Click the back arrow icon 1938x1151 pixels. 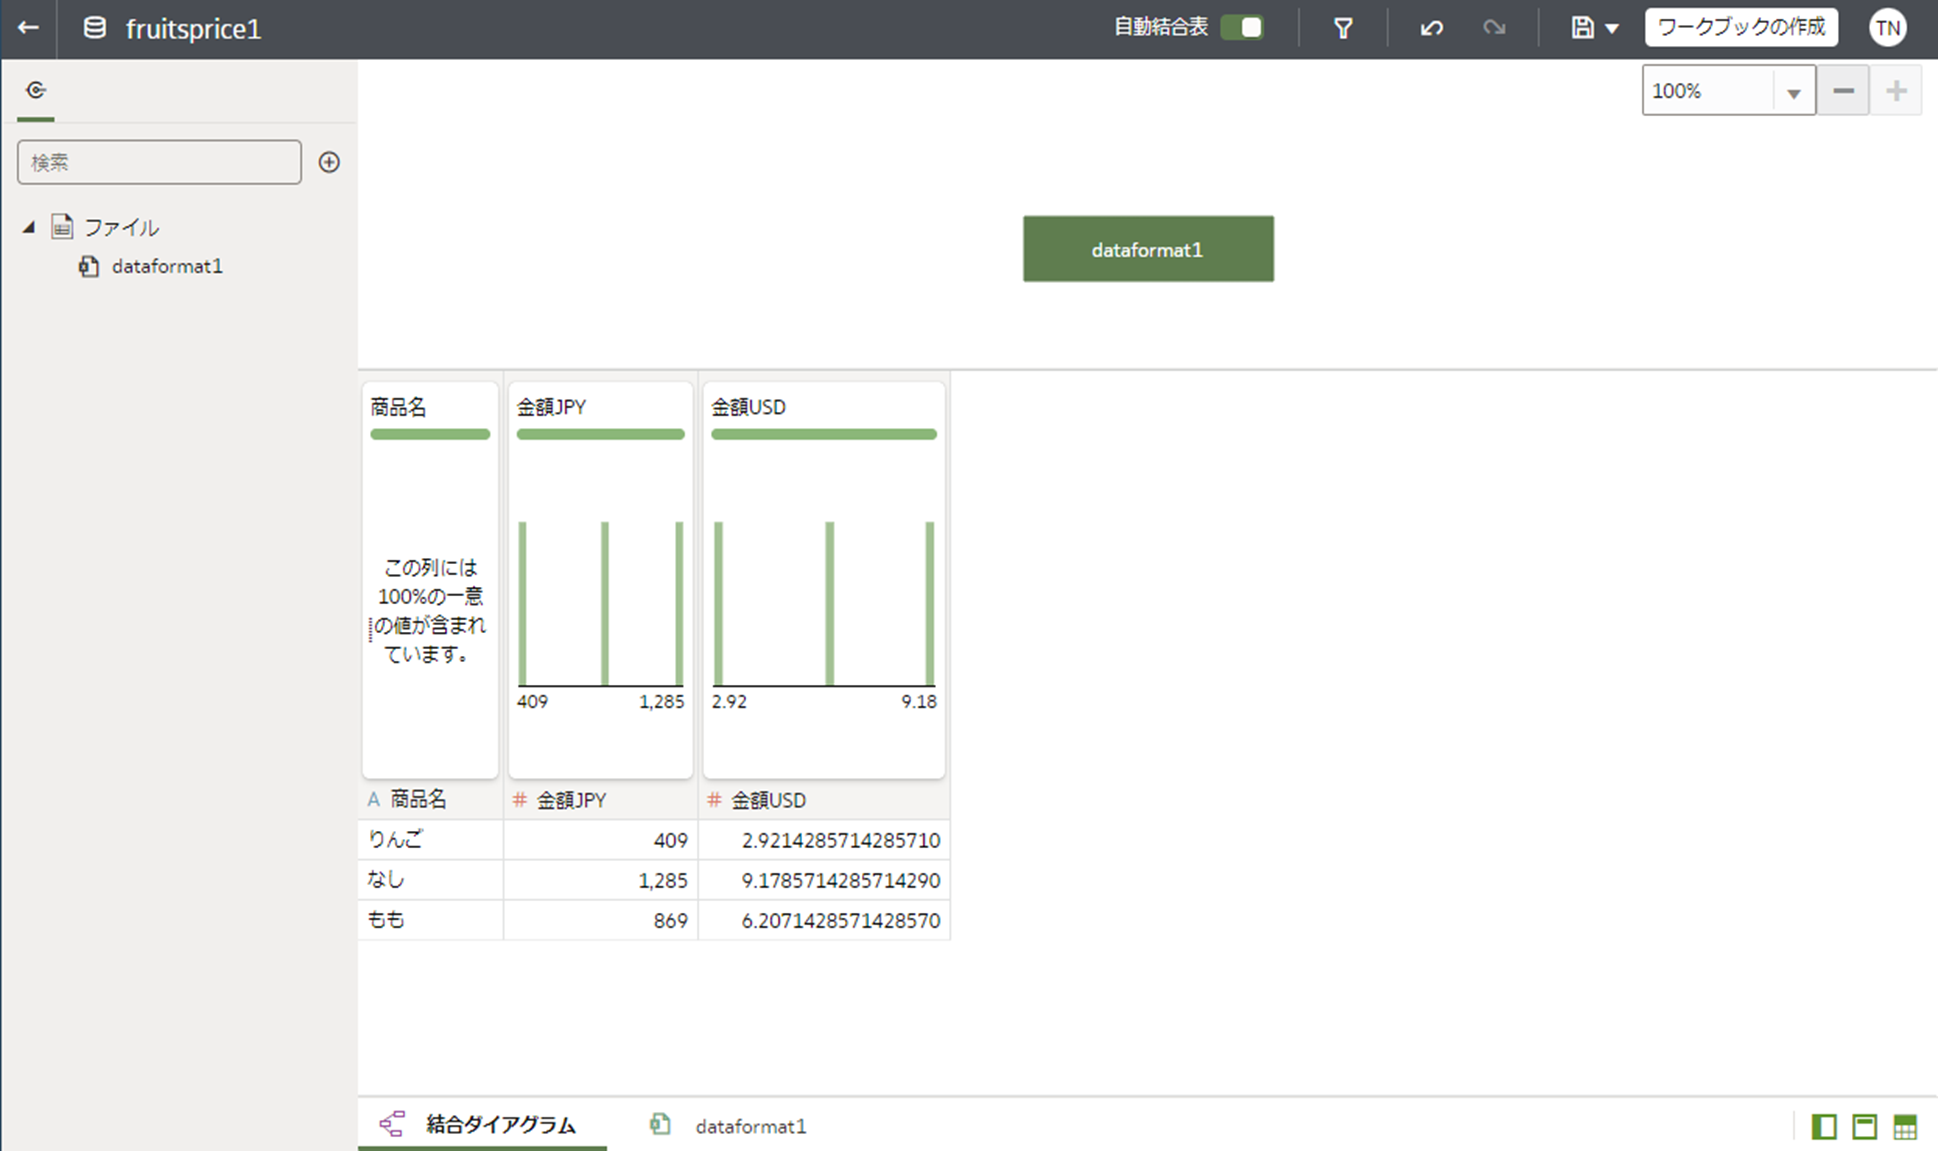pyautogui.click(x=28, y=28)
